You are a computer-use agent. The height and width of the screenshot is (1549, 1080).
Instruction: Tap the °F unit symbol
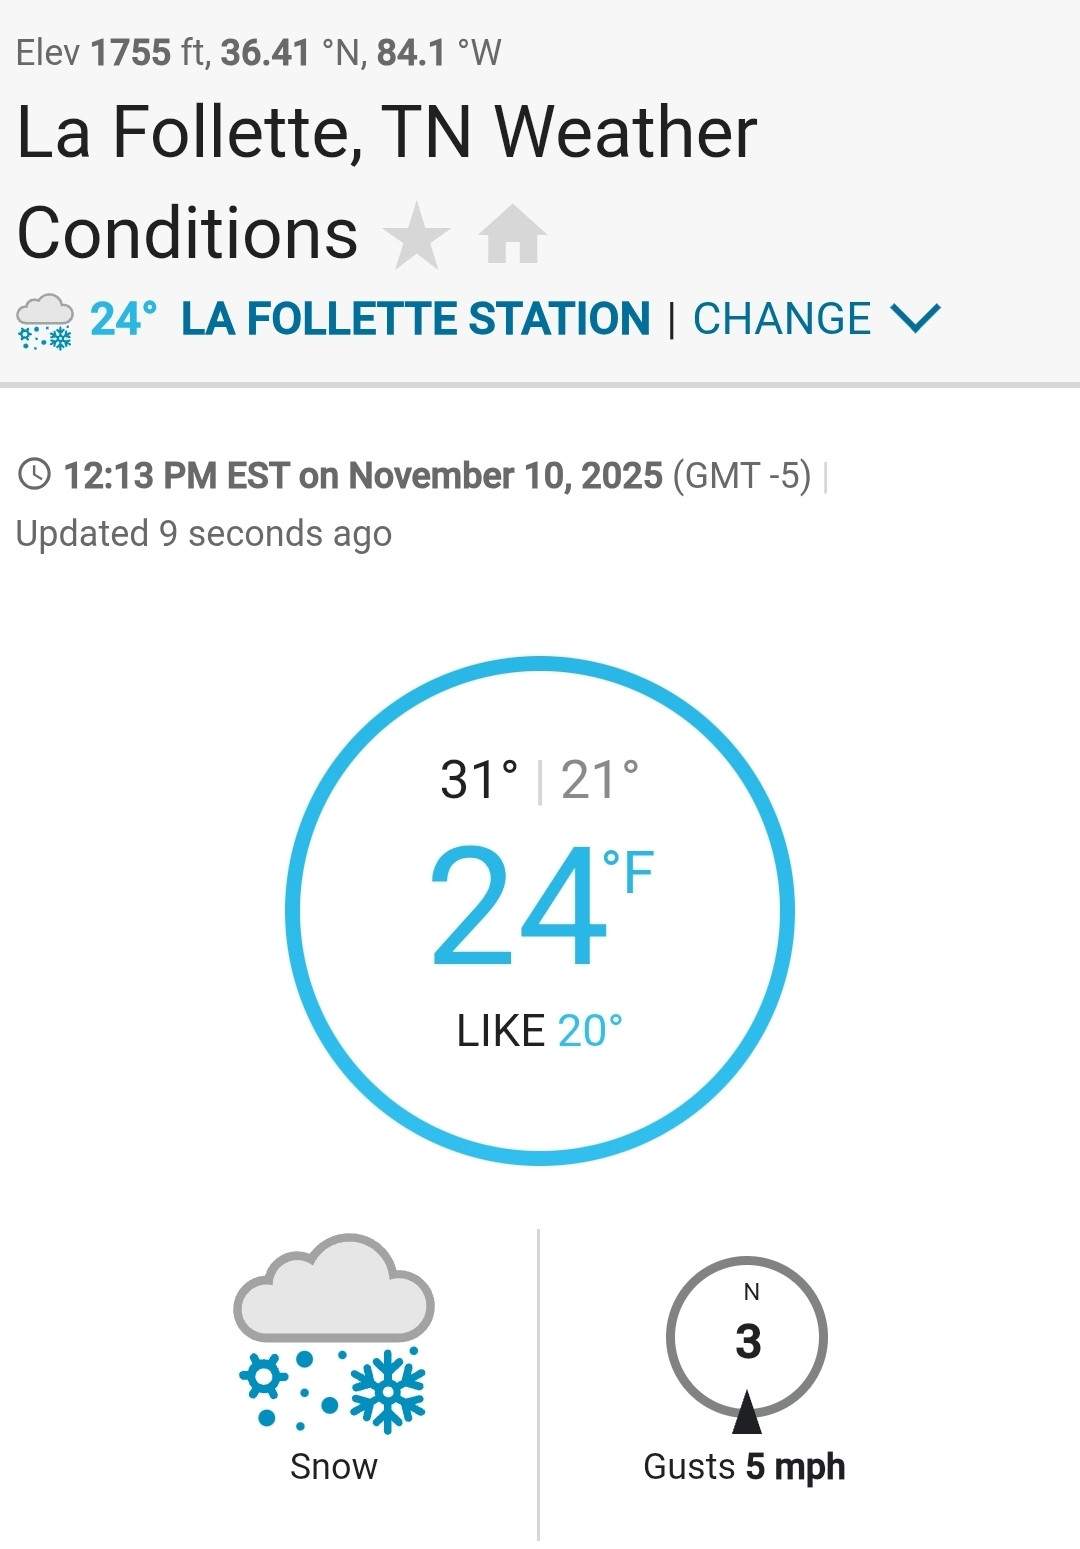tap(629, 872)
